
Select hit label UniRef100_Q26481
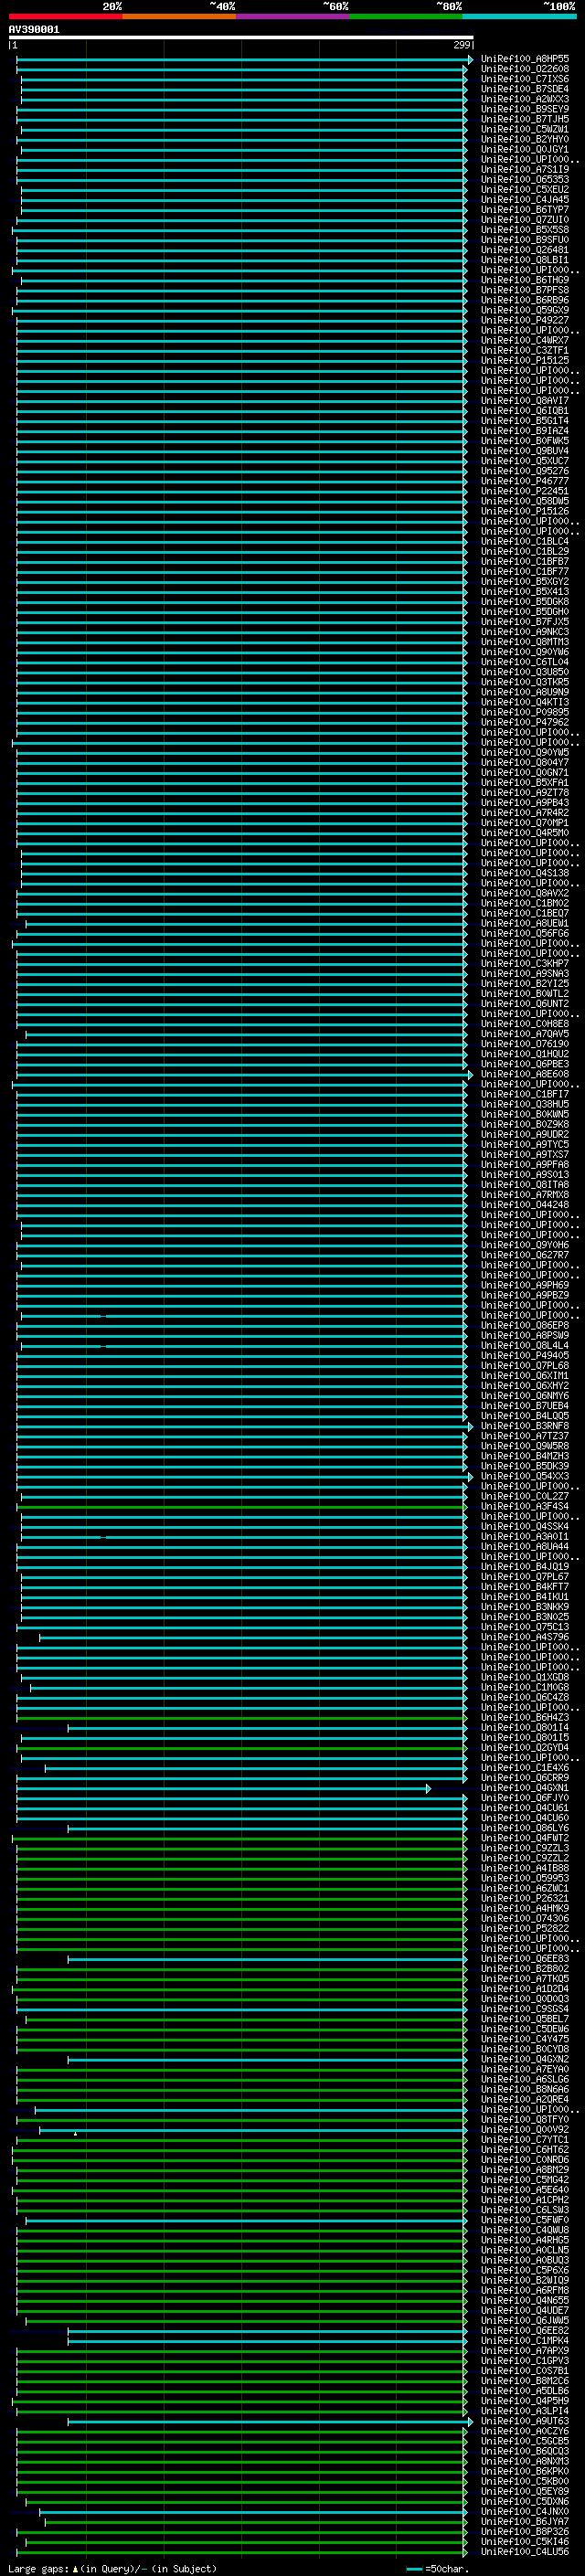525,250
